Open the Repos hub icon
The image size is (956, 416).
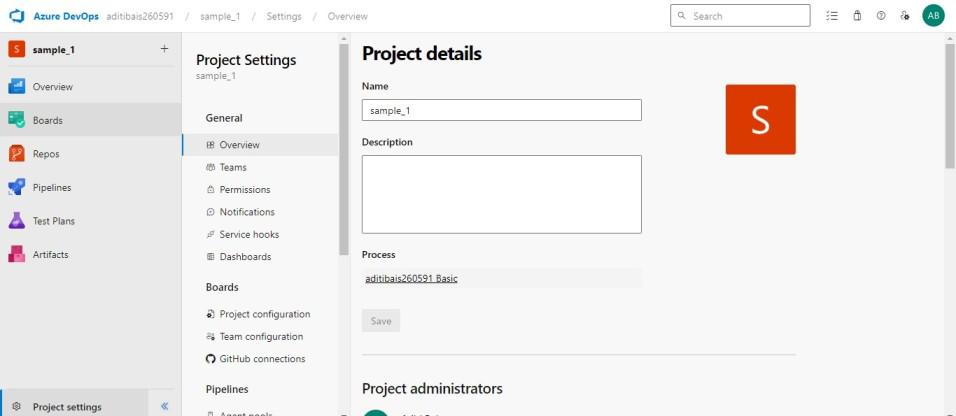point(16,154)
